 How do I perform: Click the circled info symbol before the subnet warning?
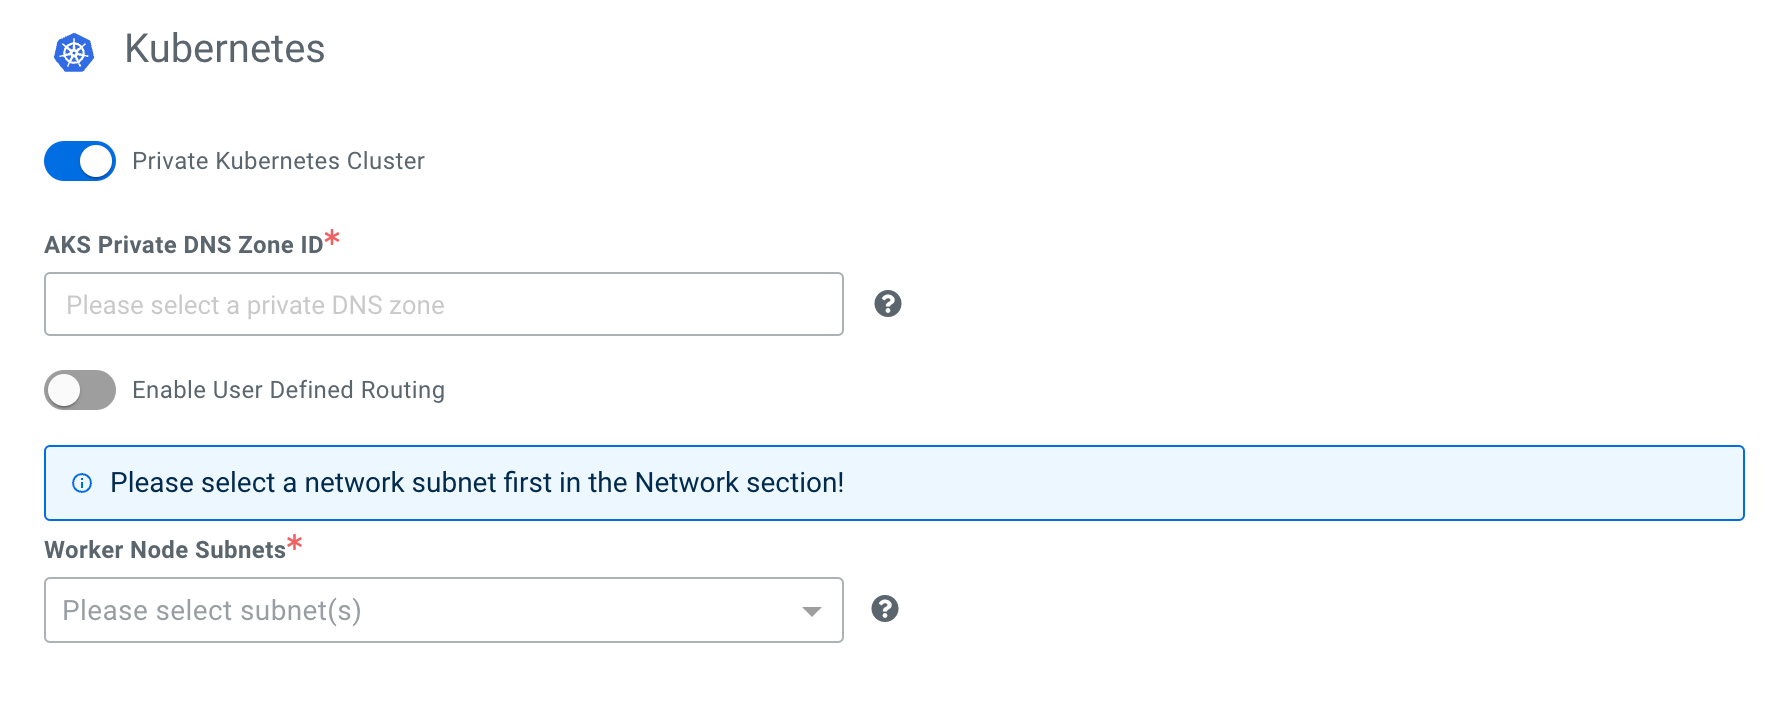[81, 483]
